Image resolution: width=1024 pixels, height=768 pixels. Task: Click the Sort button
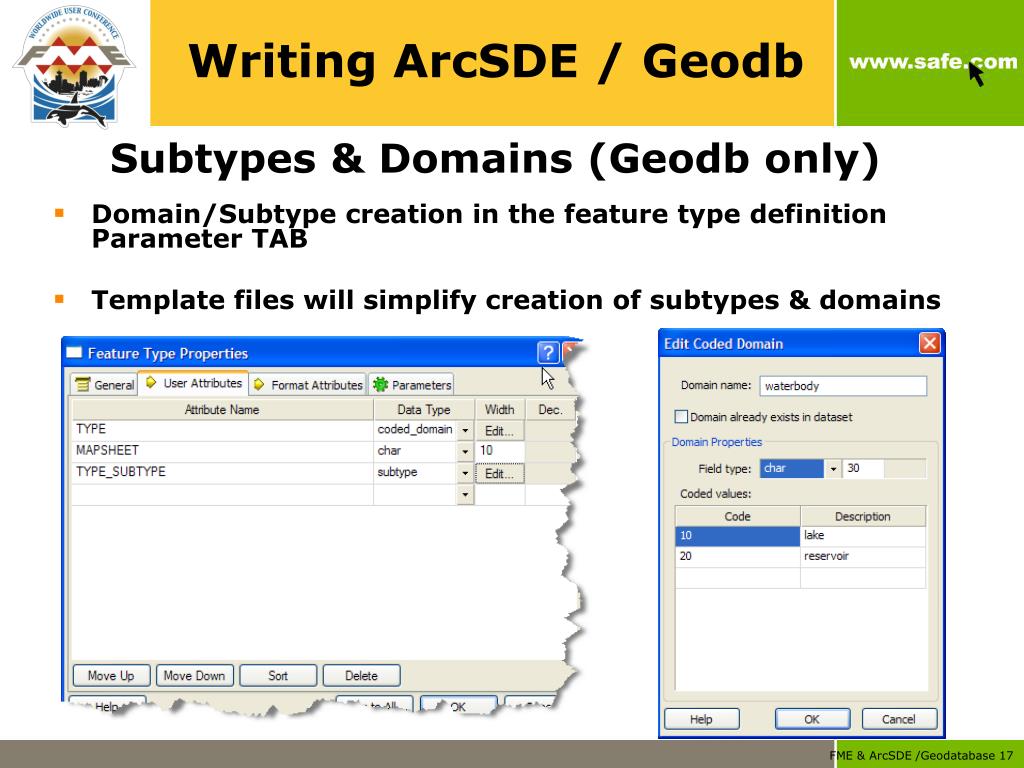click(x=278, y=675)
